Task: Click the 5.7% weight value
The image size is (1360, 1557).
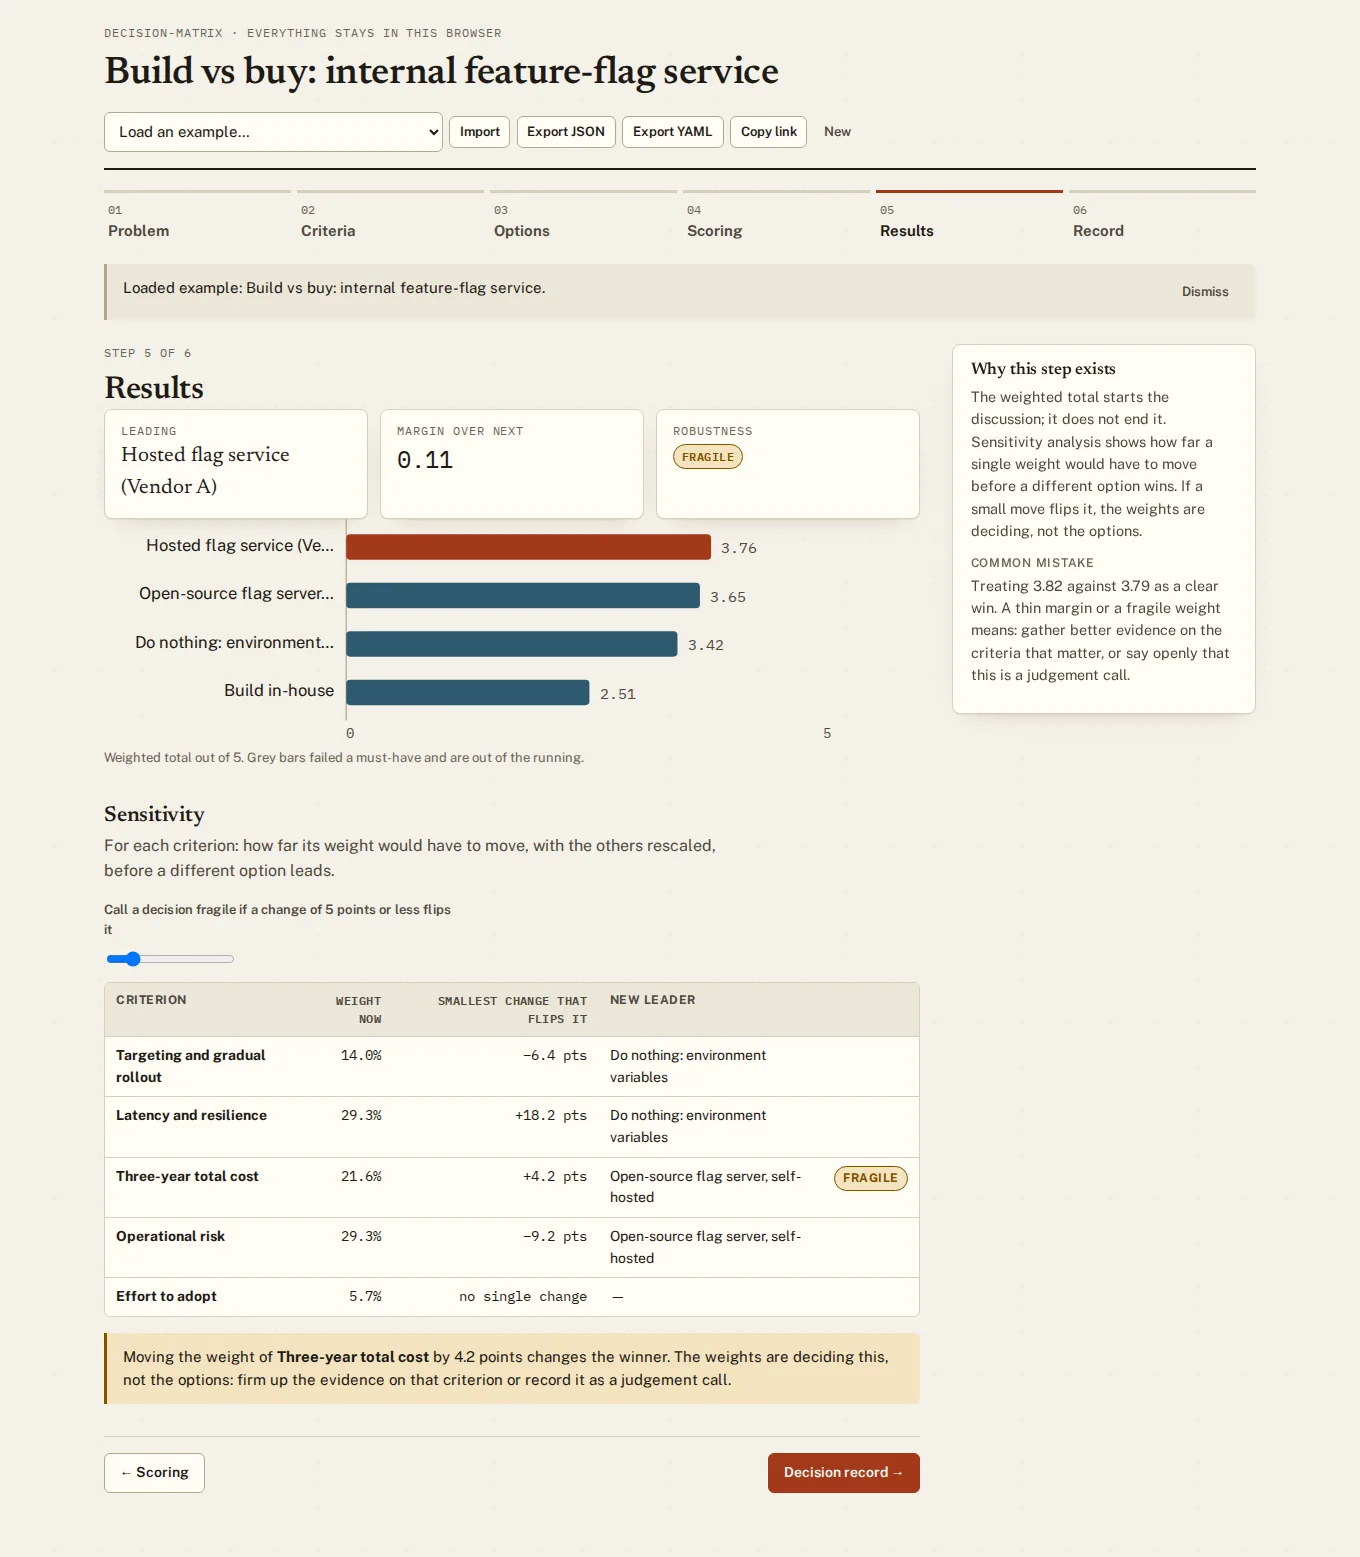Action: (365, 1296)
